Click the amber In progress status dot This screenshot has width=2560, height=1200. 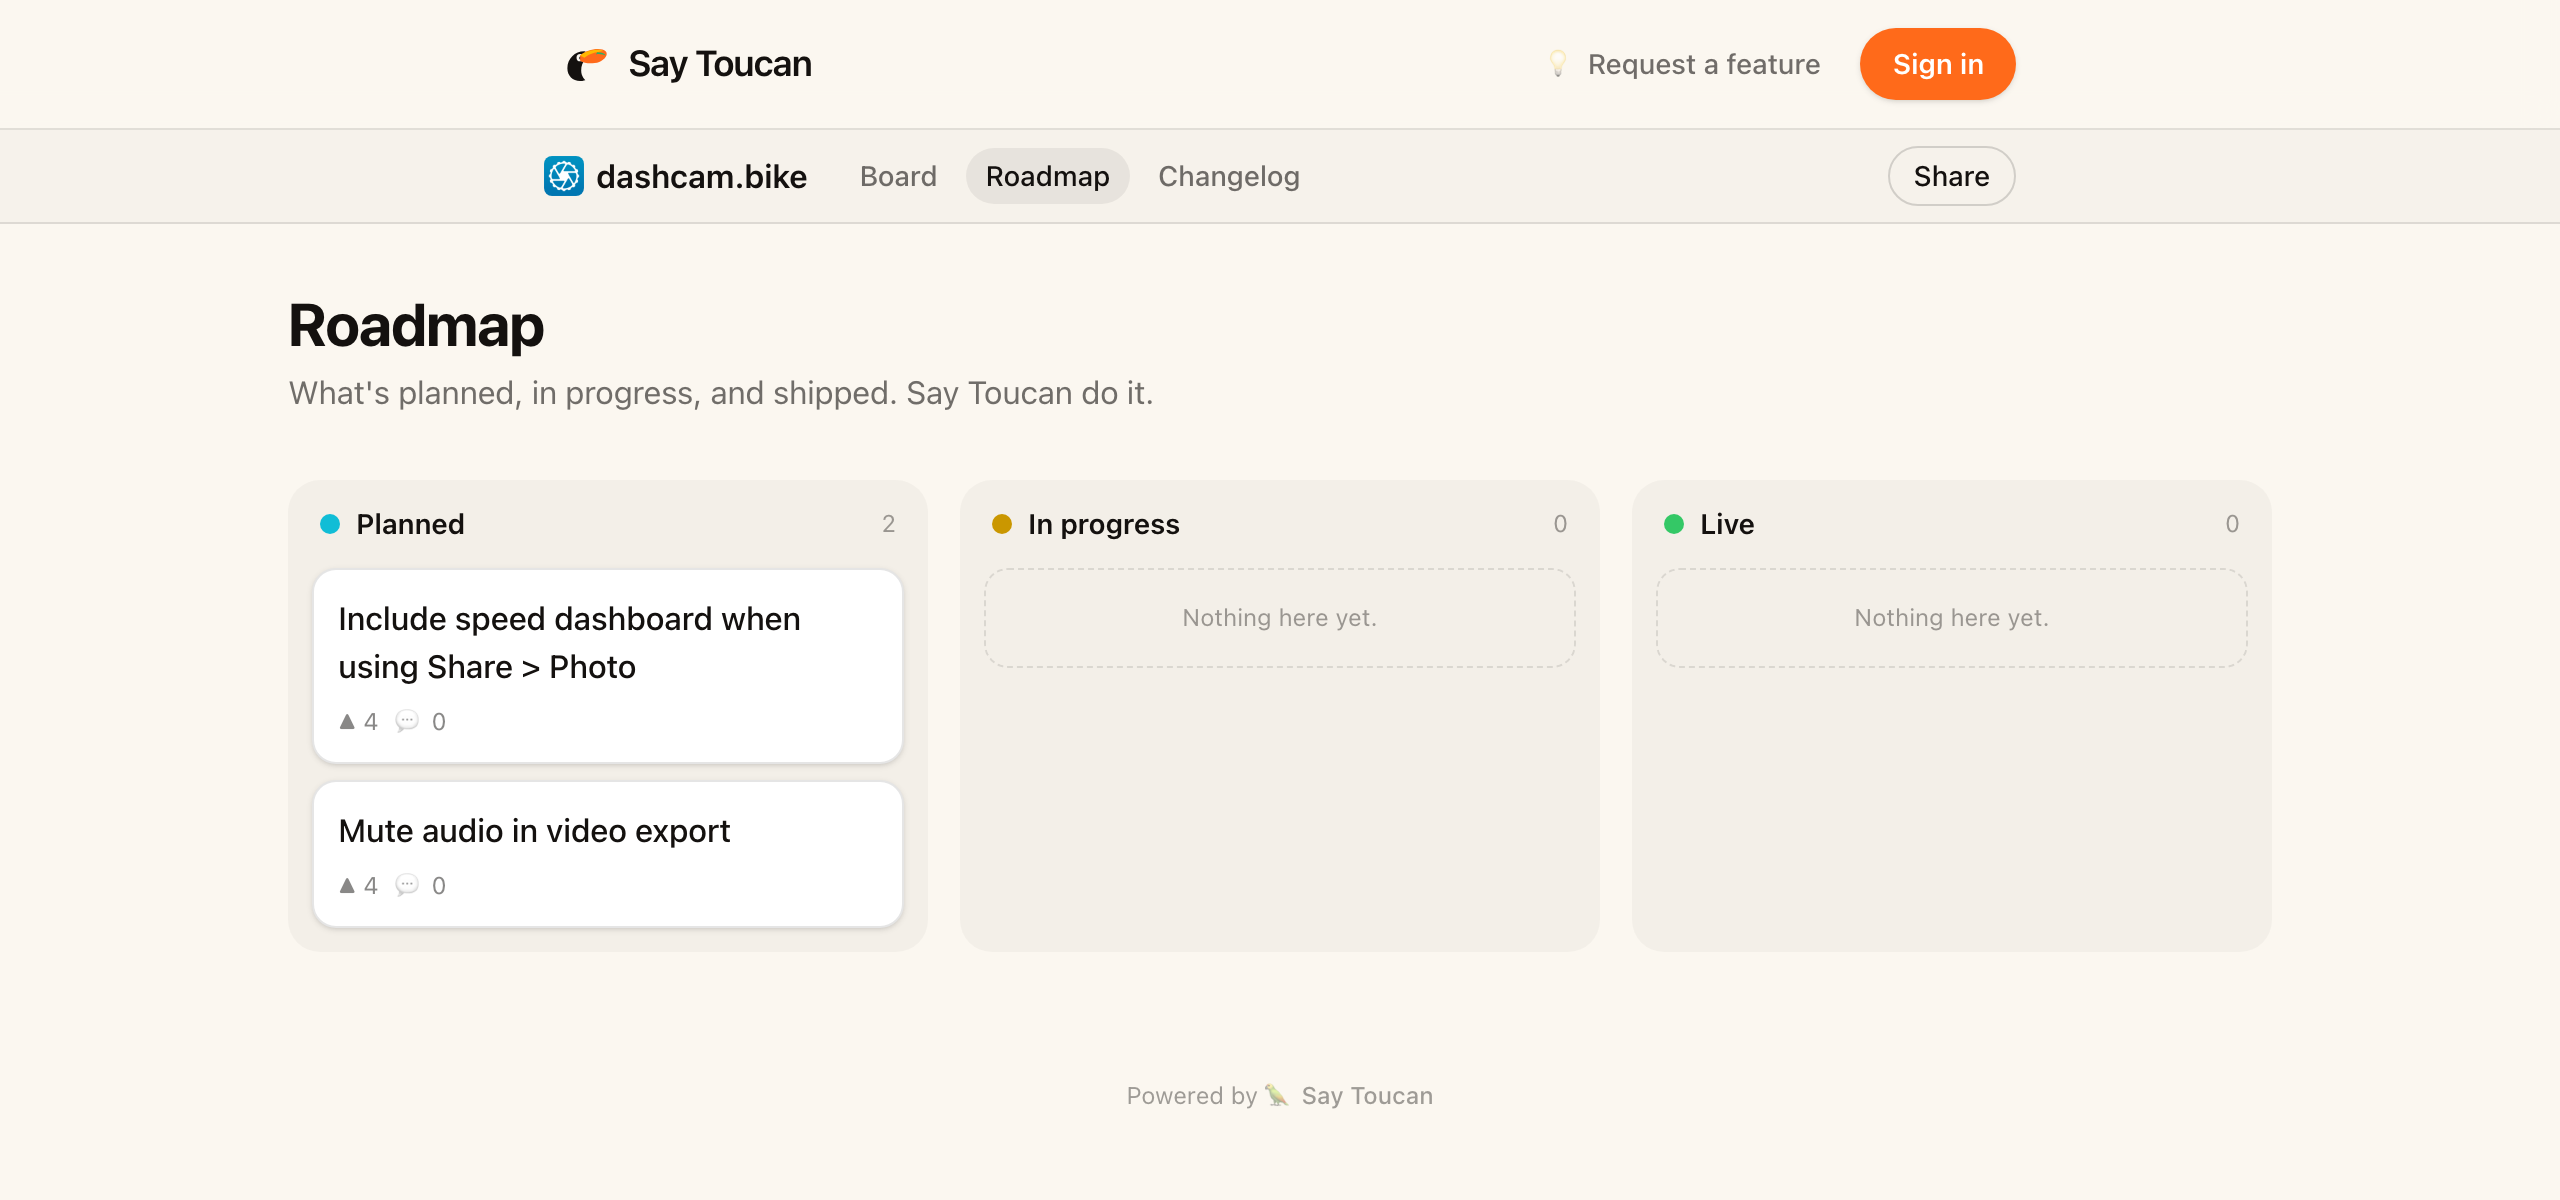[x=1002, y=524]
